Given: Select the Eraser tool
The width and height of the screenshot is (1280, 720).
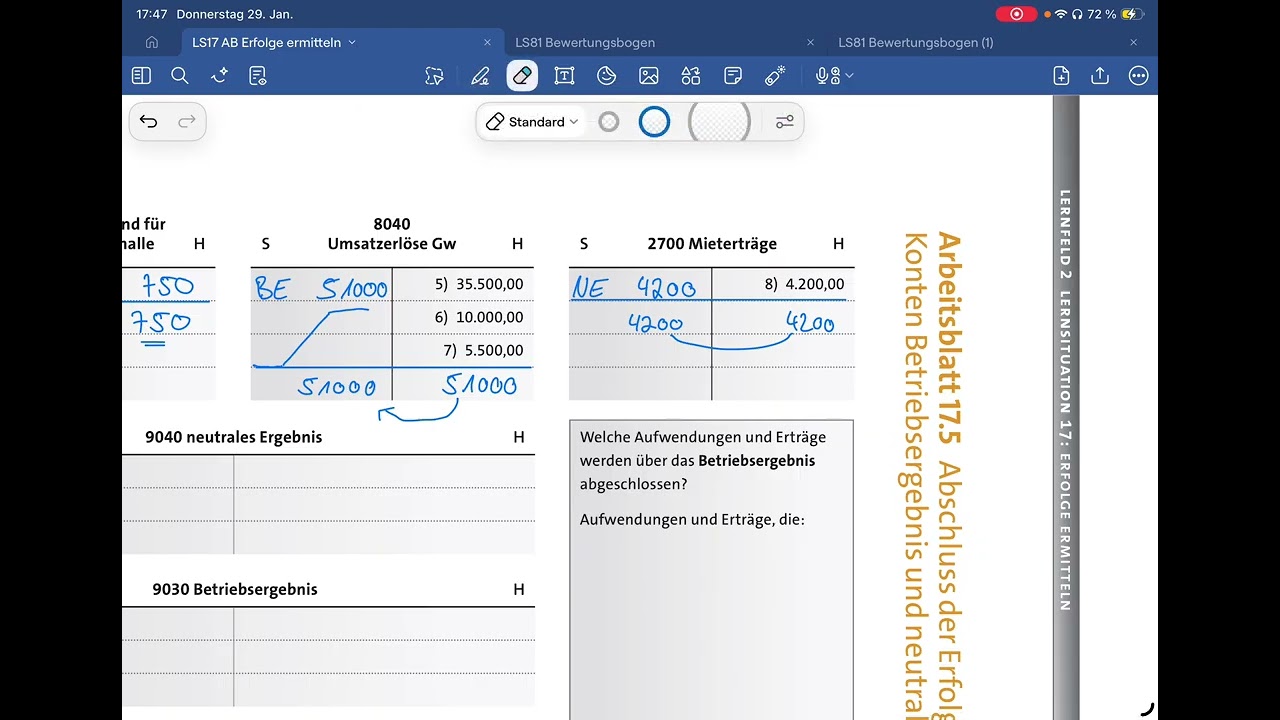Looking at the screenshot, I should (x=522, y=76).
